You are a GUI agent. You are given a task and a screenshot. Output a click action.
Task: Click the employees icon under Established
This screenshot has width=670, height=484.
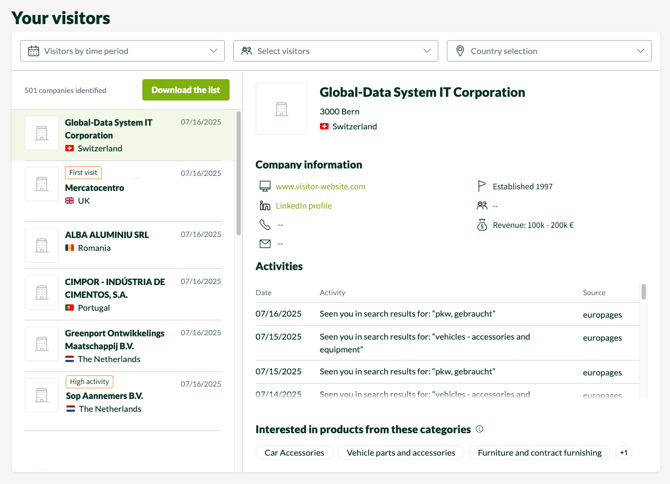[x=482, y=205]
